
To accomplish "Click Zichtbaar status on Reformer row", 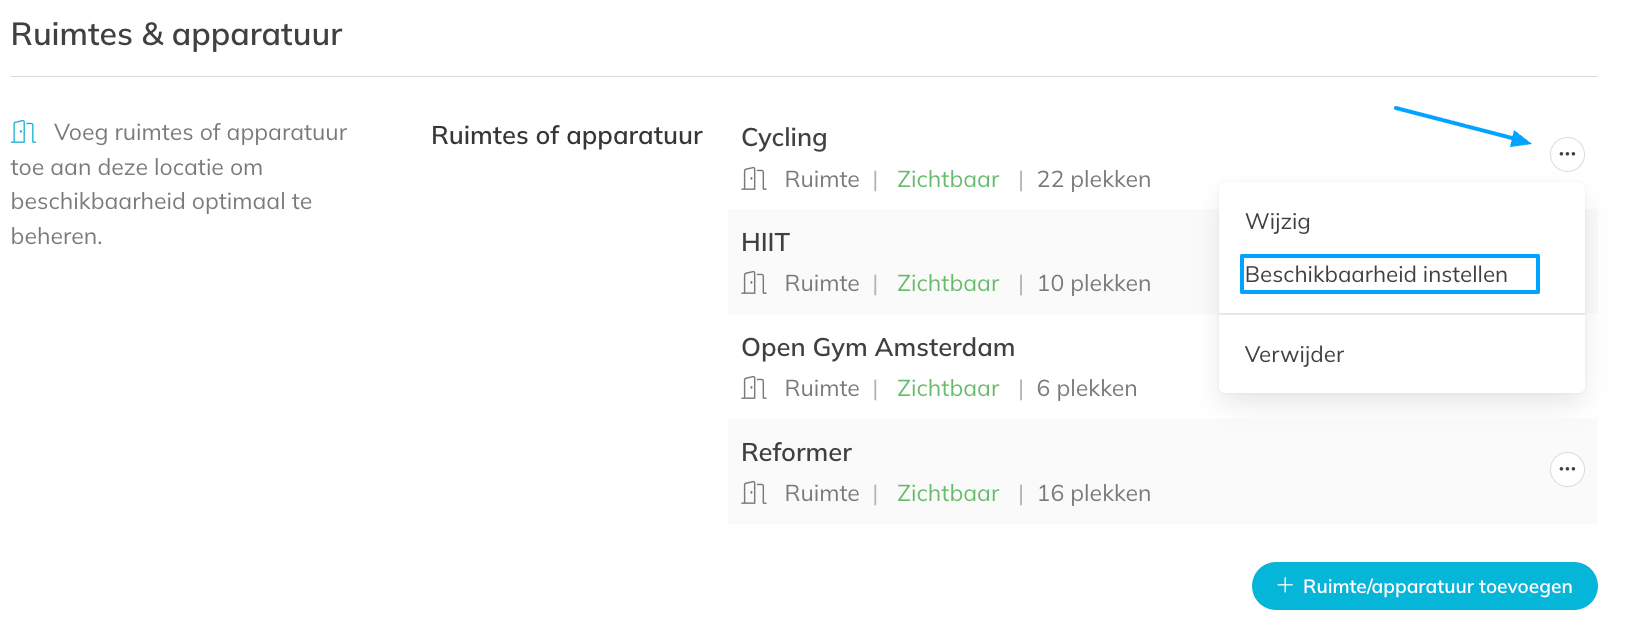I will coord(948,494).
